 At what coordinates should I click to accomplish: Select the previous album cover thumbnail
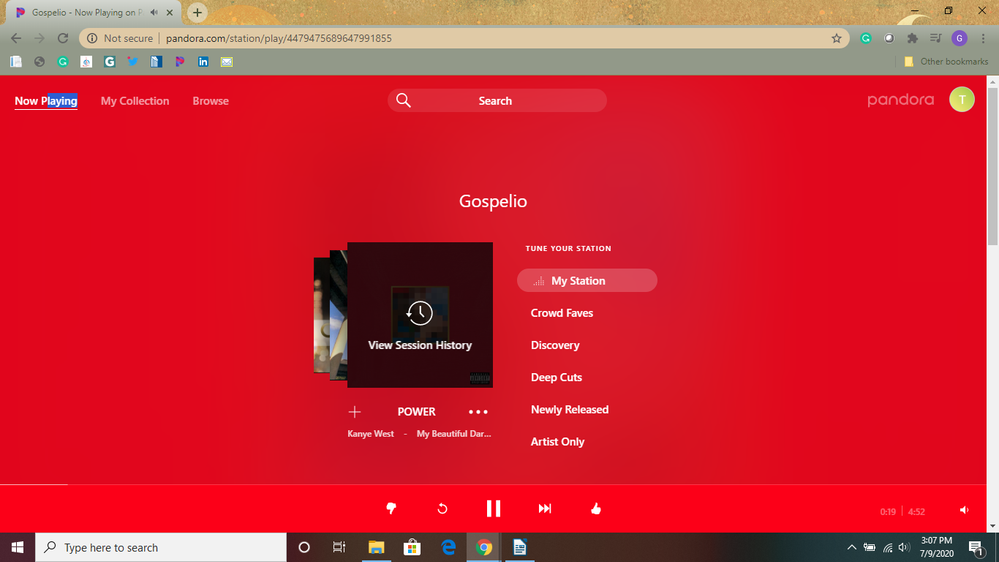pos(338,315)
